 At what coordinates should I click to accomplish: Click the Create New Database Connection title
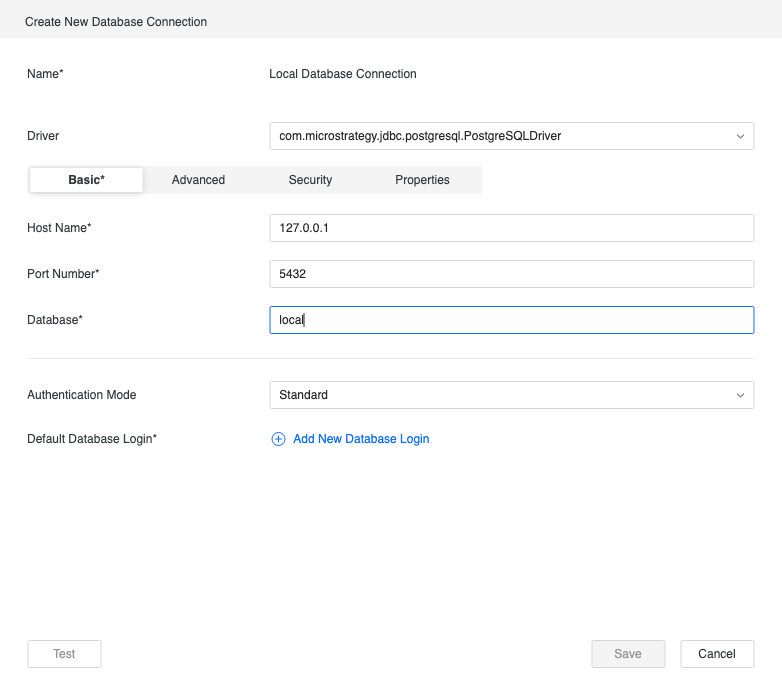pos(116,22)
